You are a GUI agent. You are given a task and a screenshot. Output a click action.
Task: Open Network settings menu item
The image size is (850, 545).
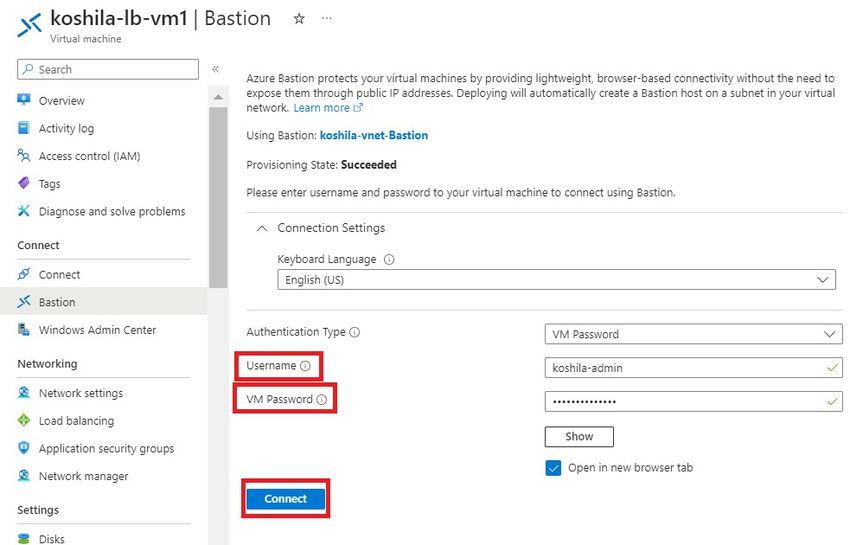(x=80, y=393)
